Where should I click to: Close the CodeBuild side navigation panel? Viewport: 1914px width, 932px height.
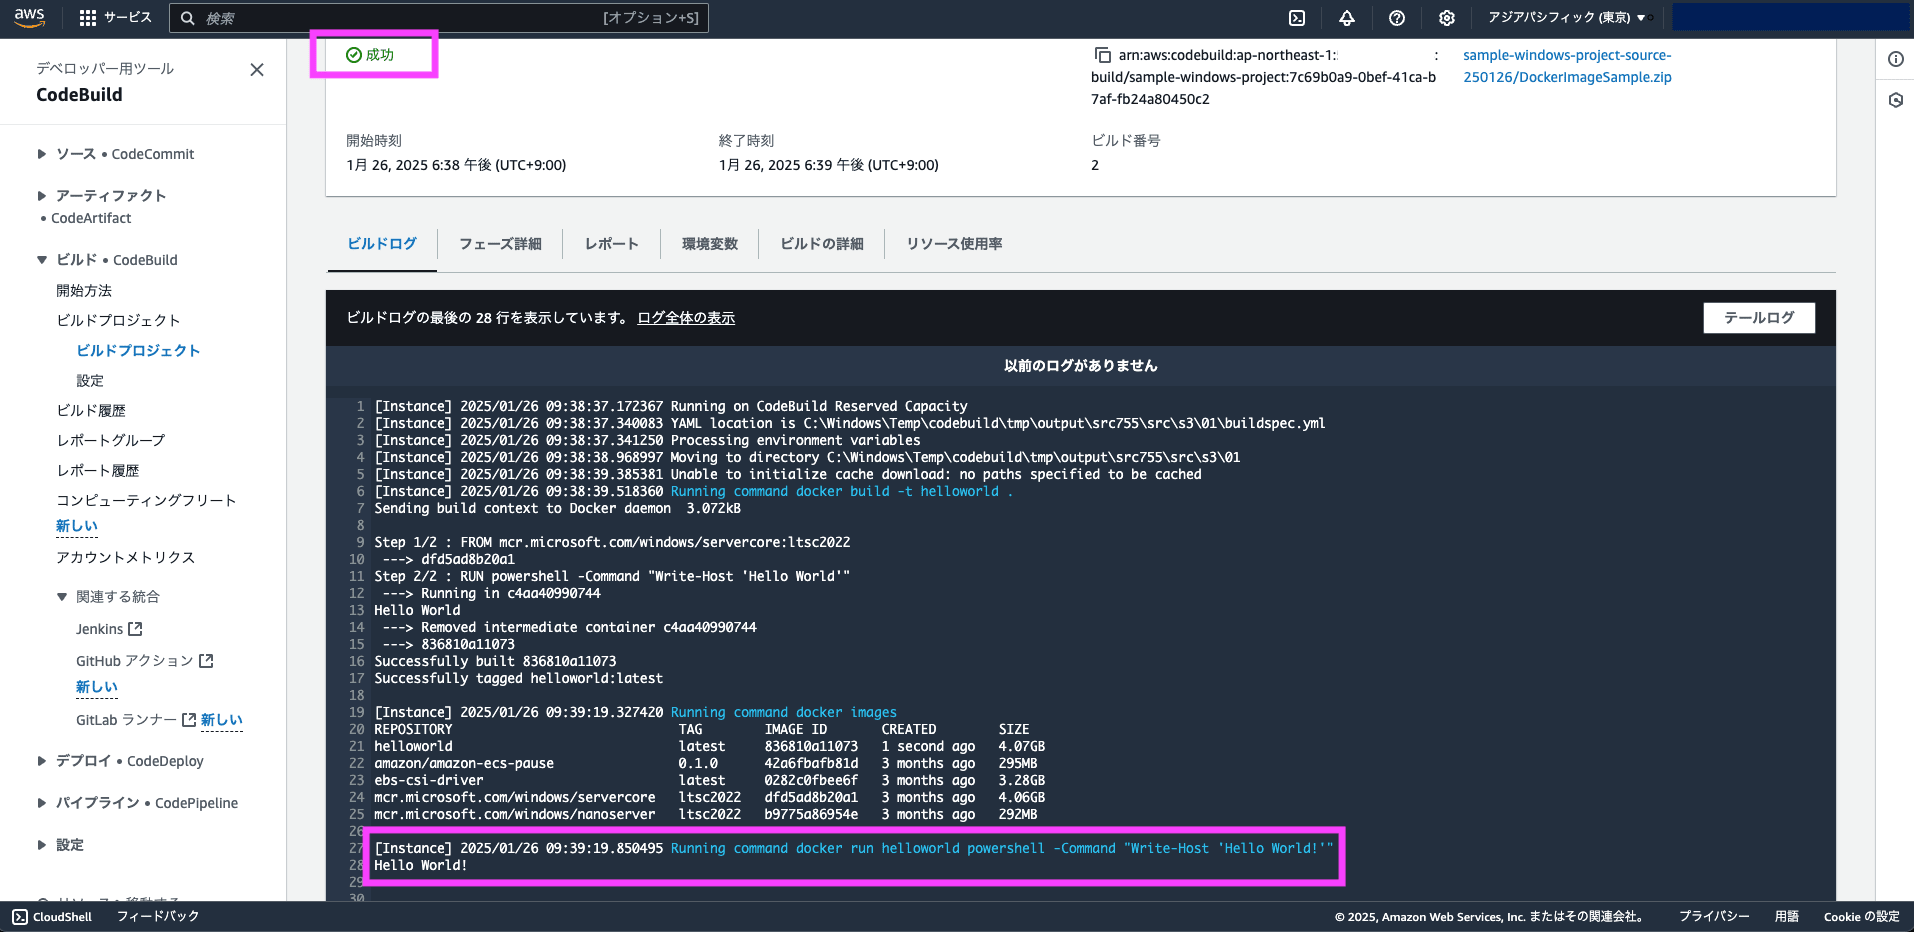(257, 69)
